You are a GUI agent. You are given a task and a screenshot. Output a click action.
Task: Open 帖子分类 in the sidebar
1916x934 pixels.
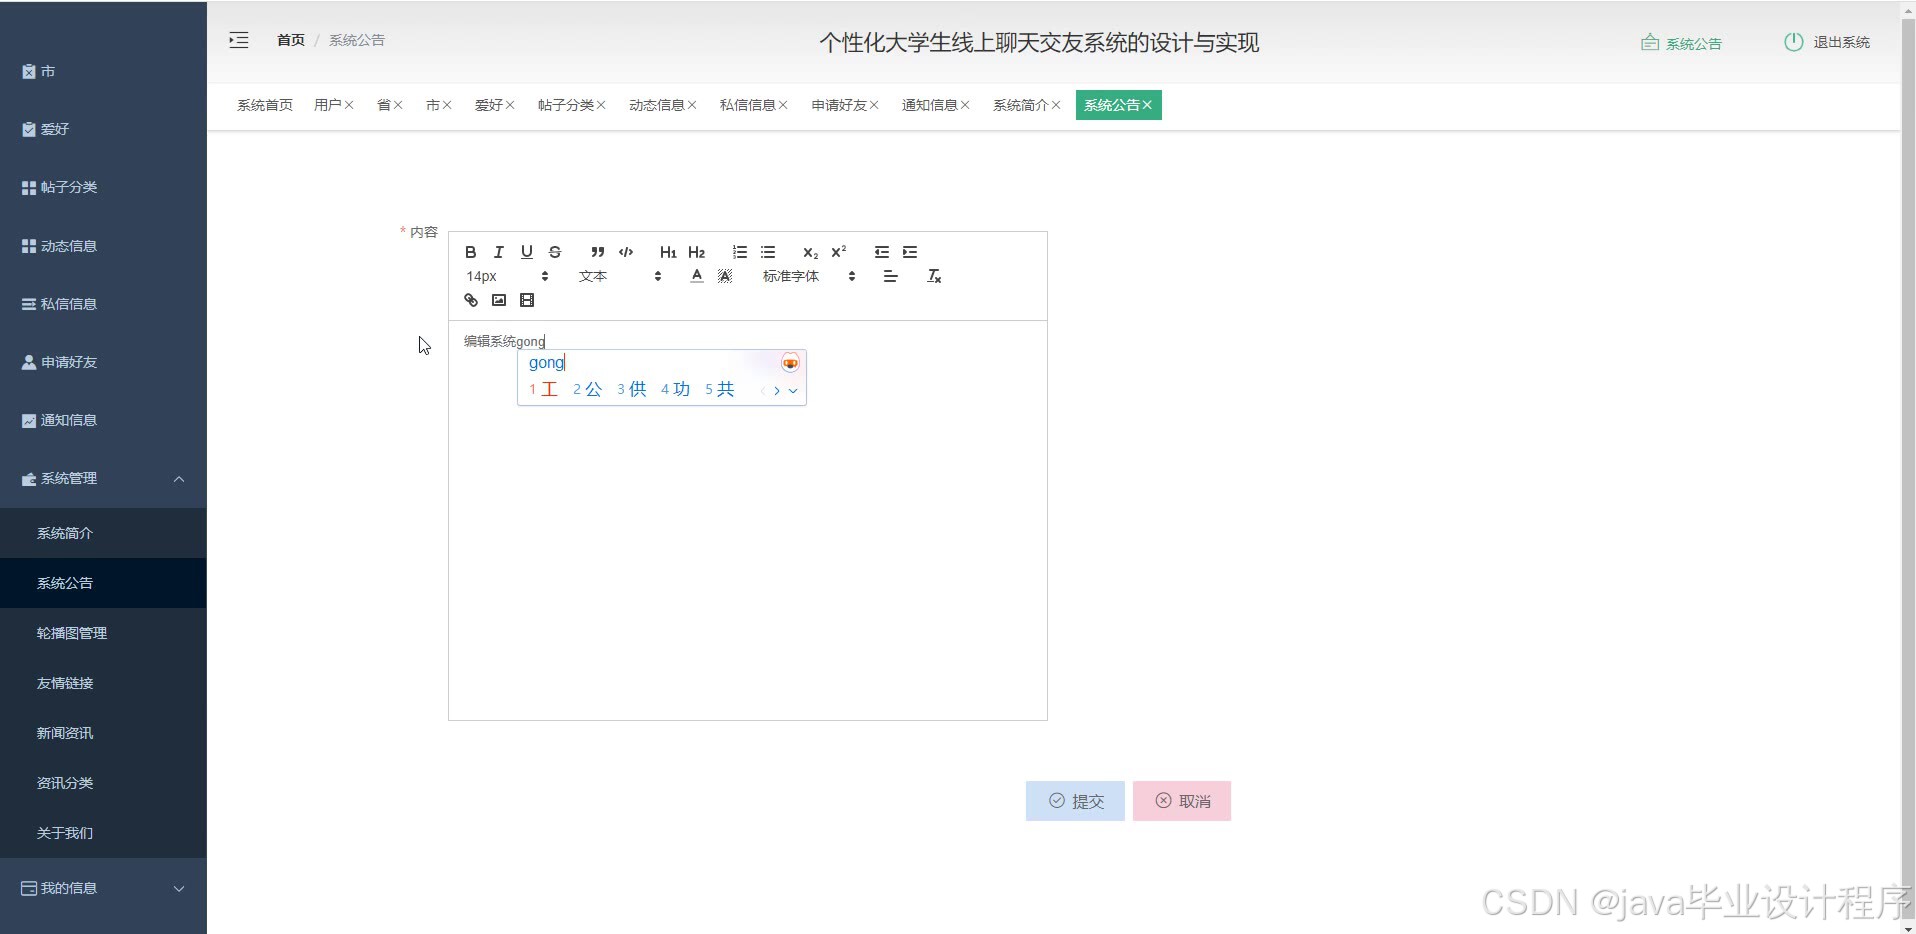coord(103,187)
